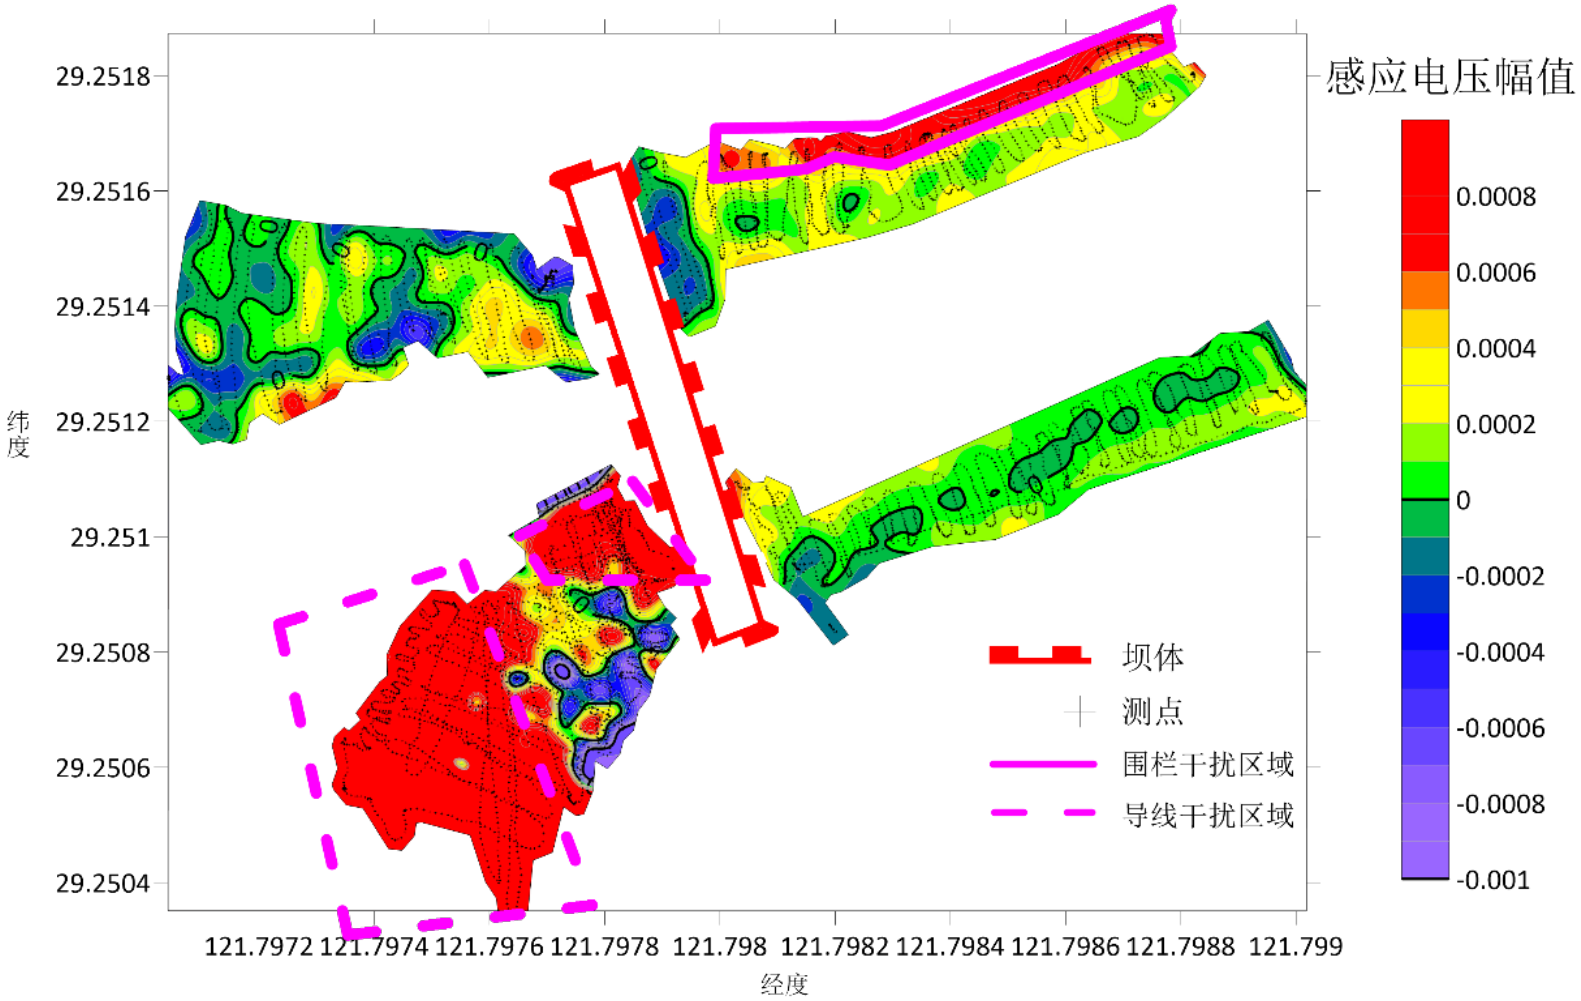Click the 纬度 y-axis title

[18, 434]
